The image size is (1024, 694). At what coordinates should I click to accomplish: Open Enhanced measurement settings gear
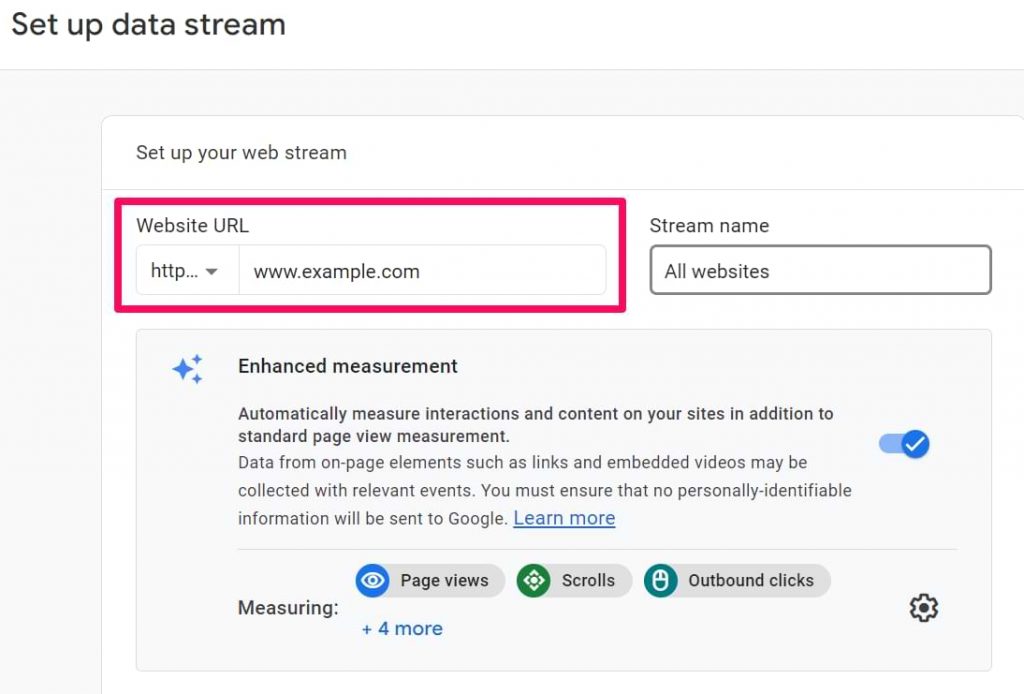(x=923, y=607)
